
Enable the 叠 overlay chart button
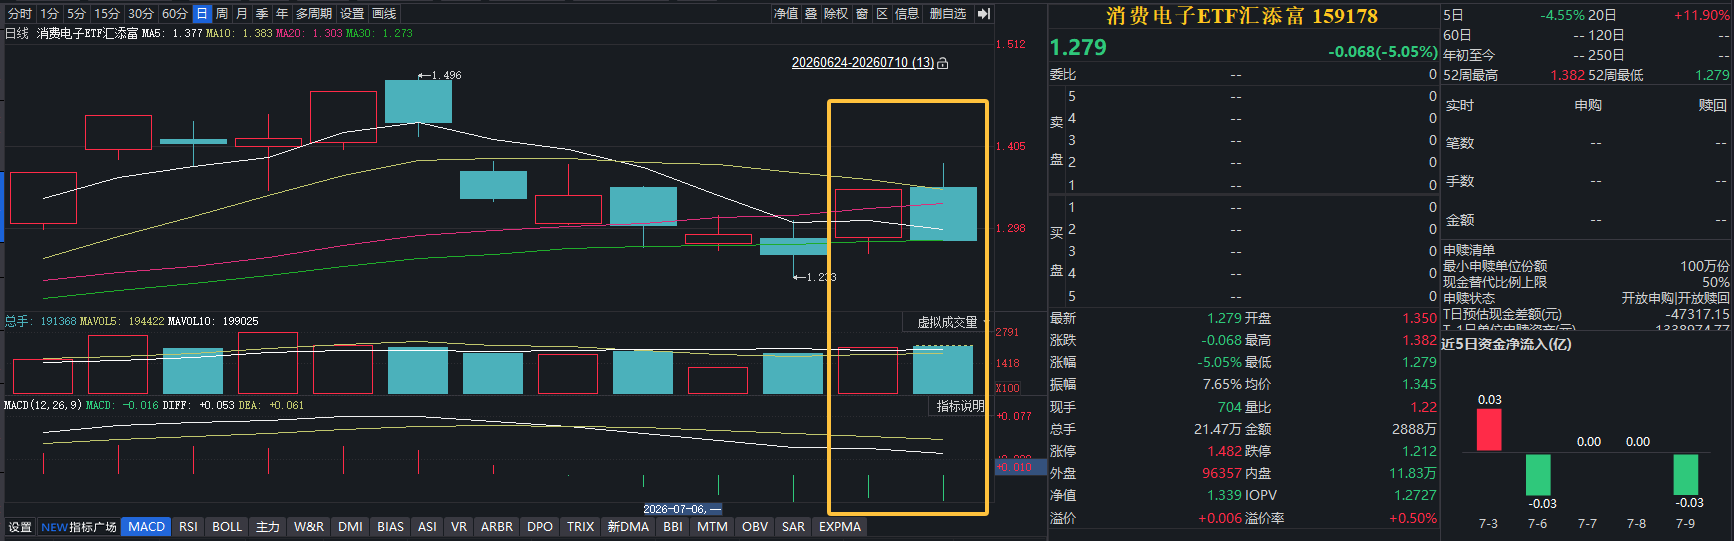coord(811,14)
